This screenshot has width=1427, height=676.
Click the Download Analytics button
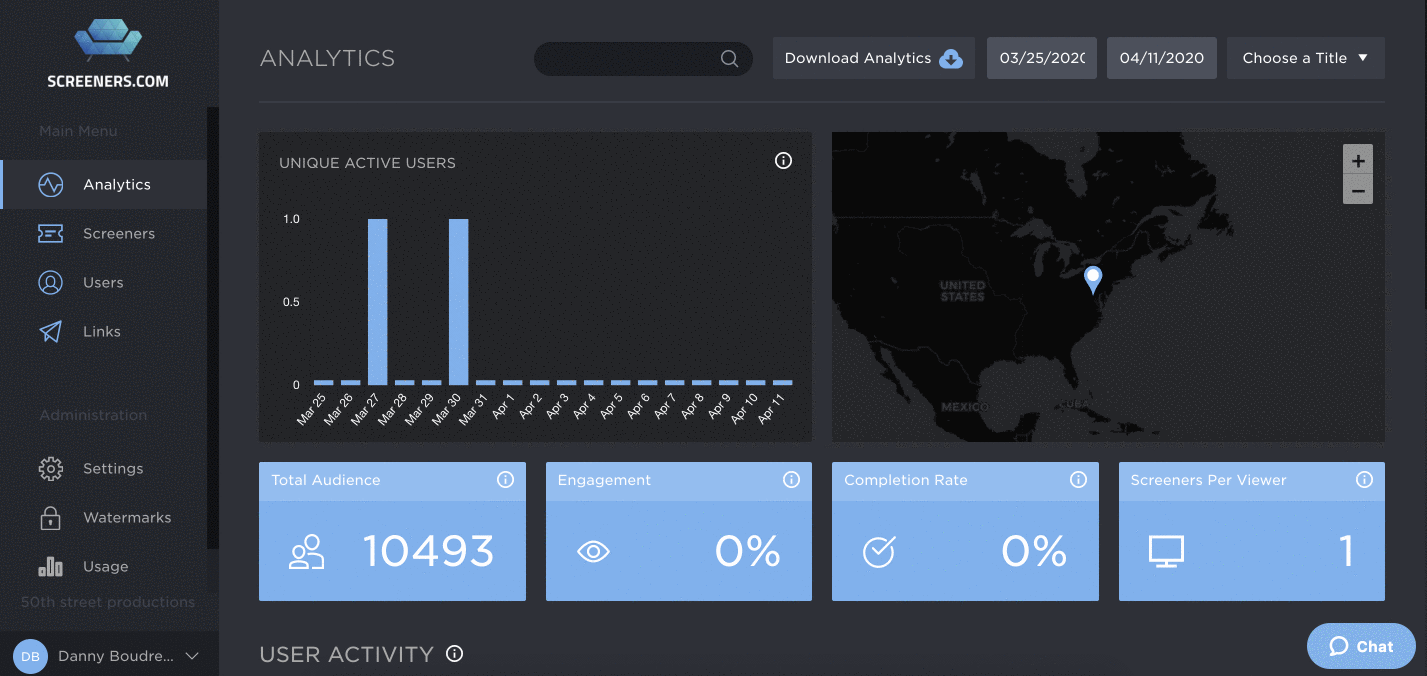tap(872, 58)
